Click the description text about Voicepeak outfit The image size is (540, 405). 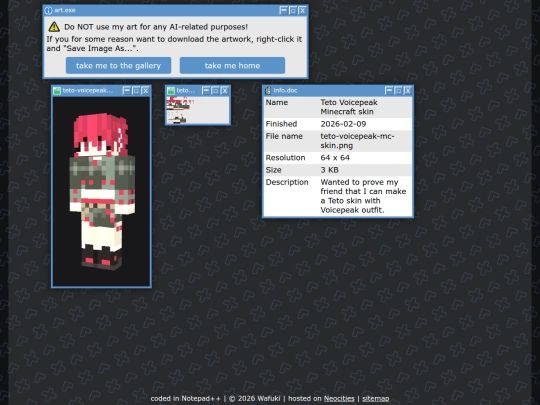(363, 196)
